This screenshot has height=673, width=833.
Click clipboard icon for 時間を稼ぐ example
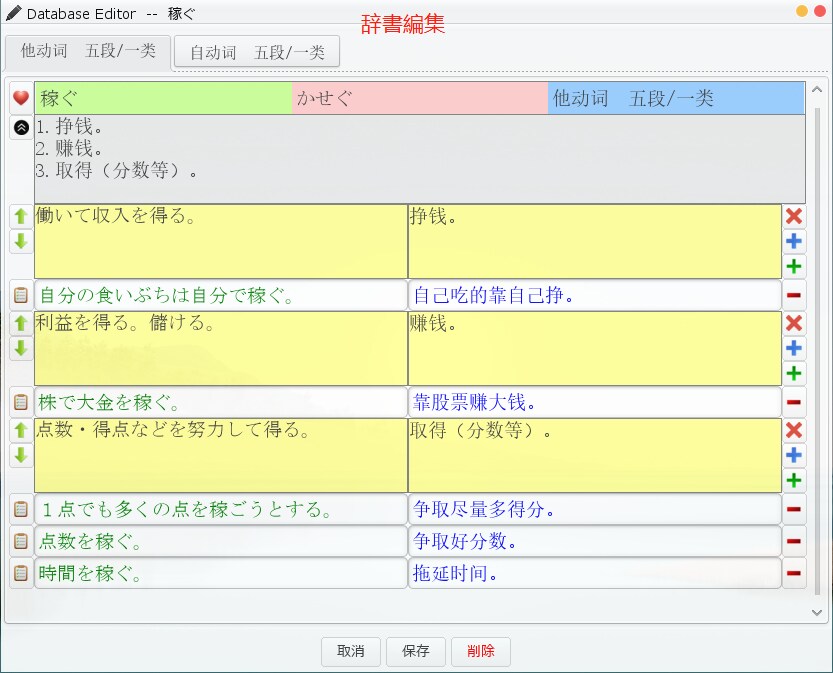point(21,573)
